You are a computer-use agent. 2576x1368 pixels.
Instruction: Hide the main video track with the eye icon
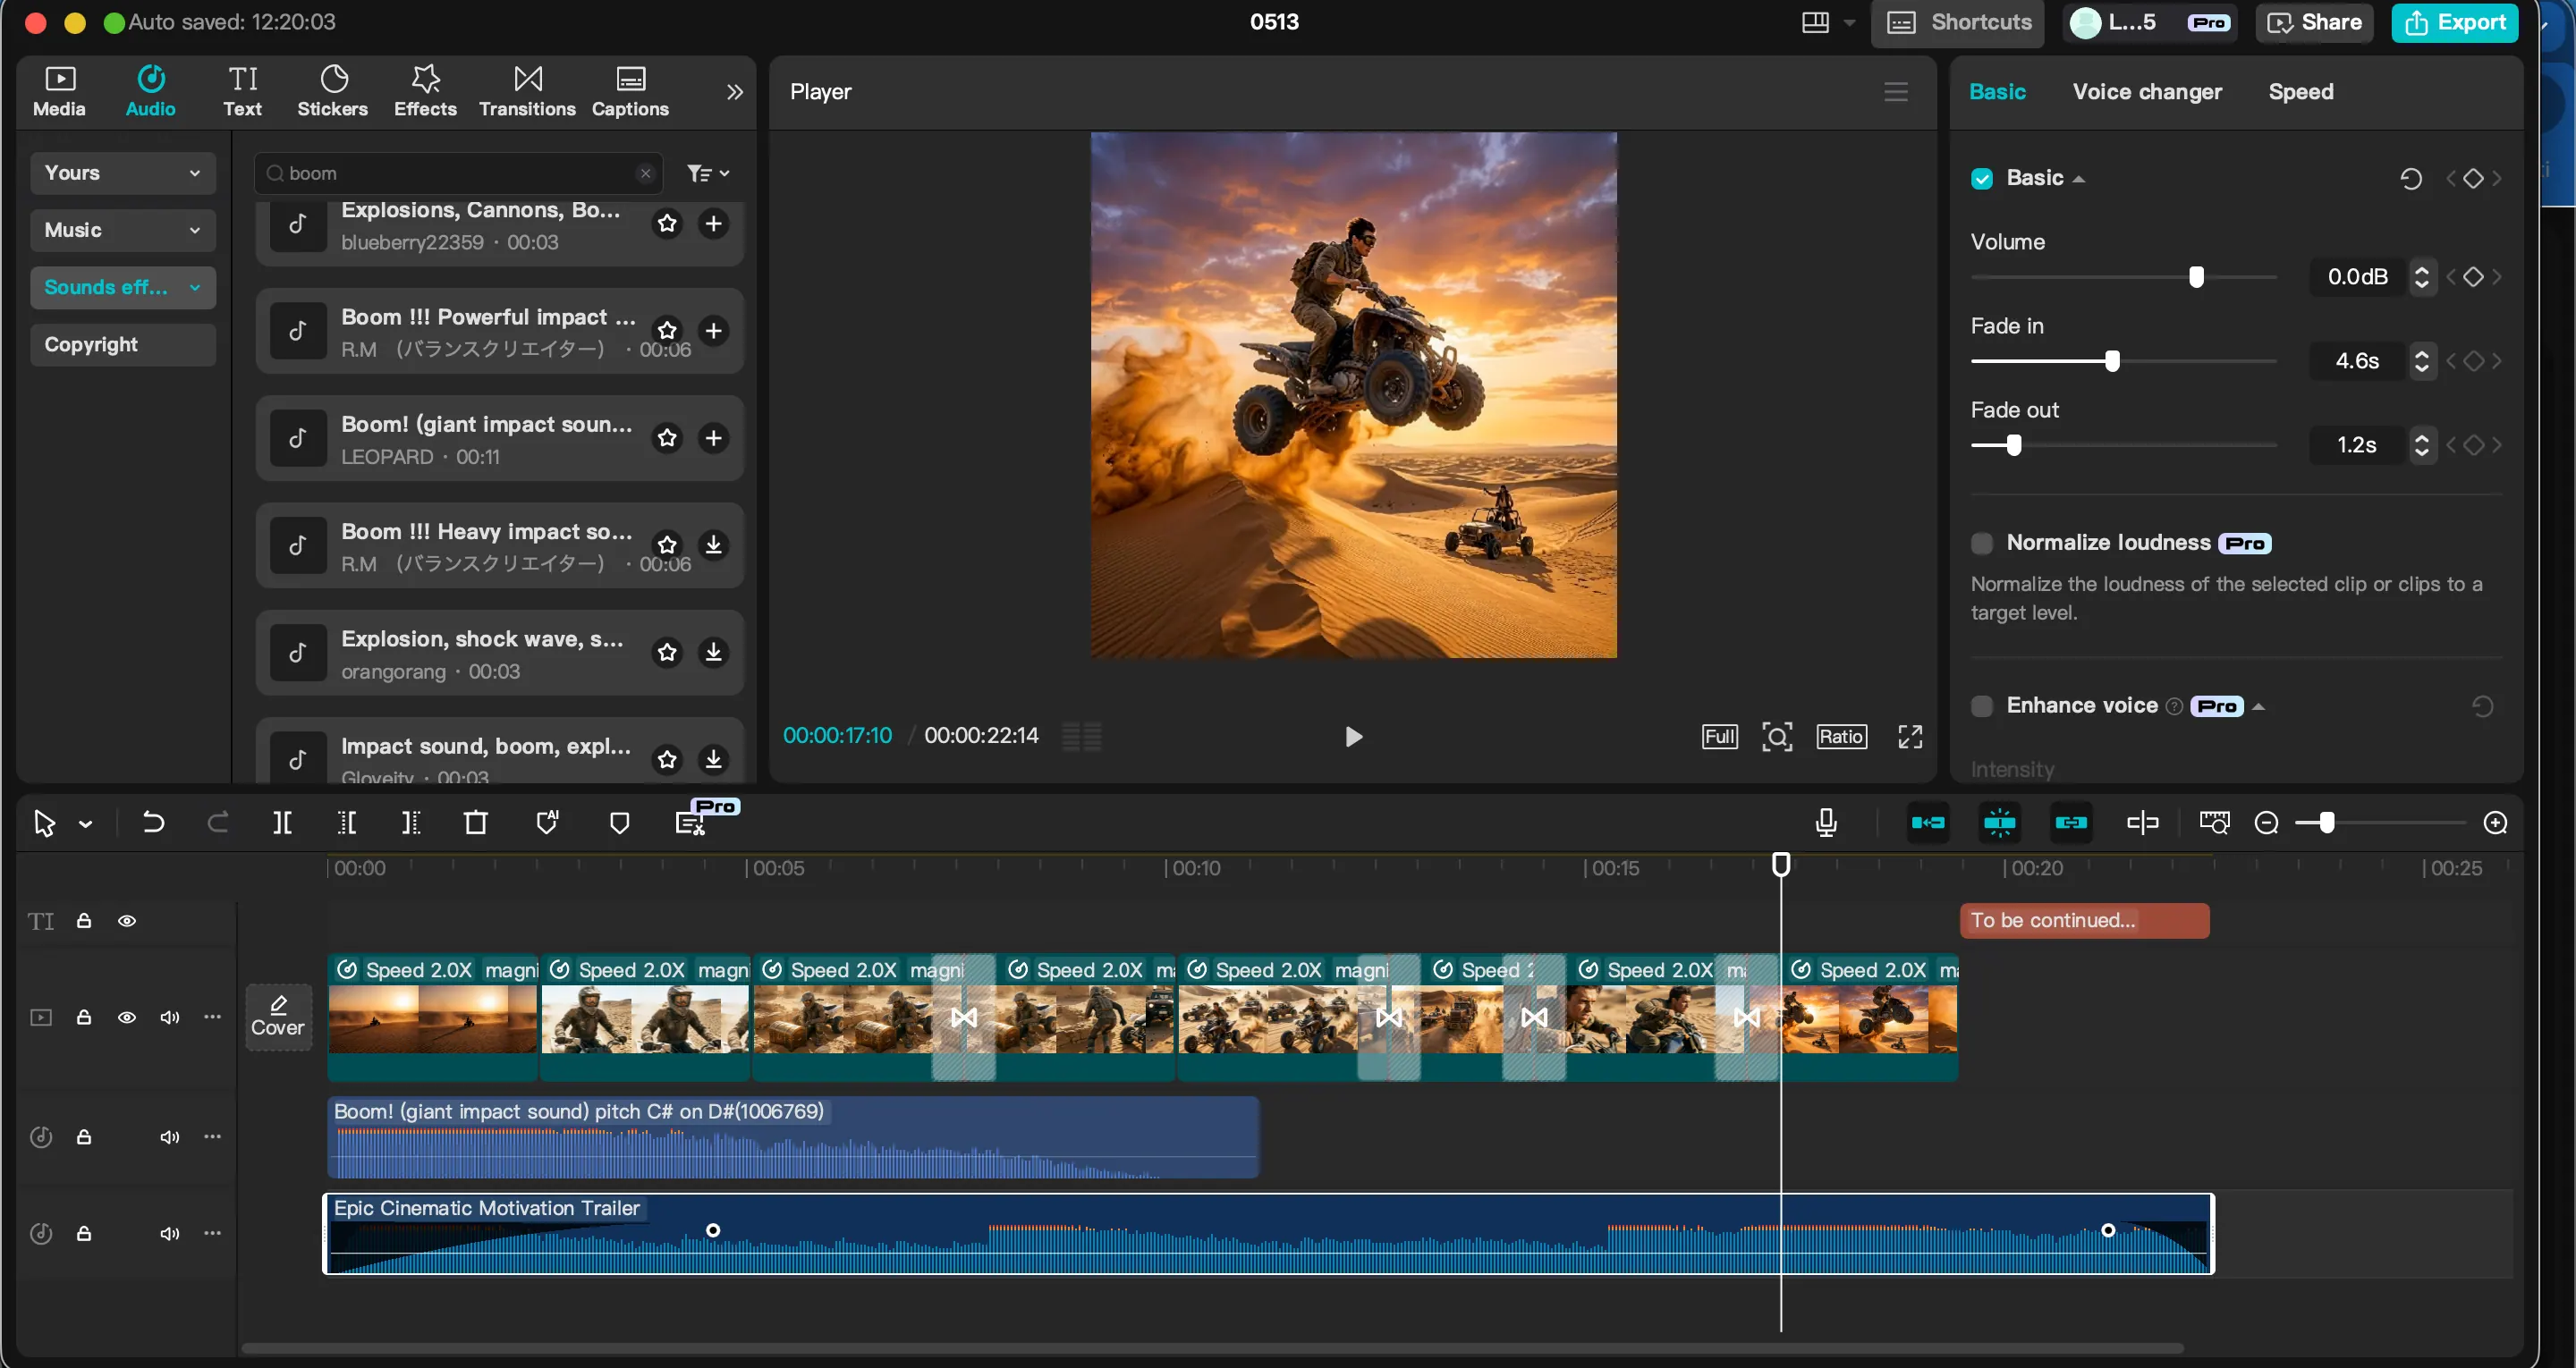coord(127,1017)
